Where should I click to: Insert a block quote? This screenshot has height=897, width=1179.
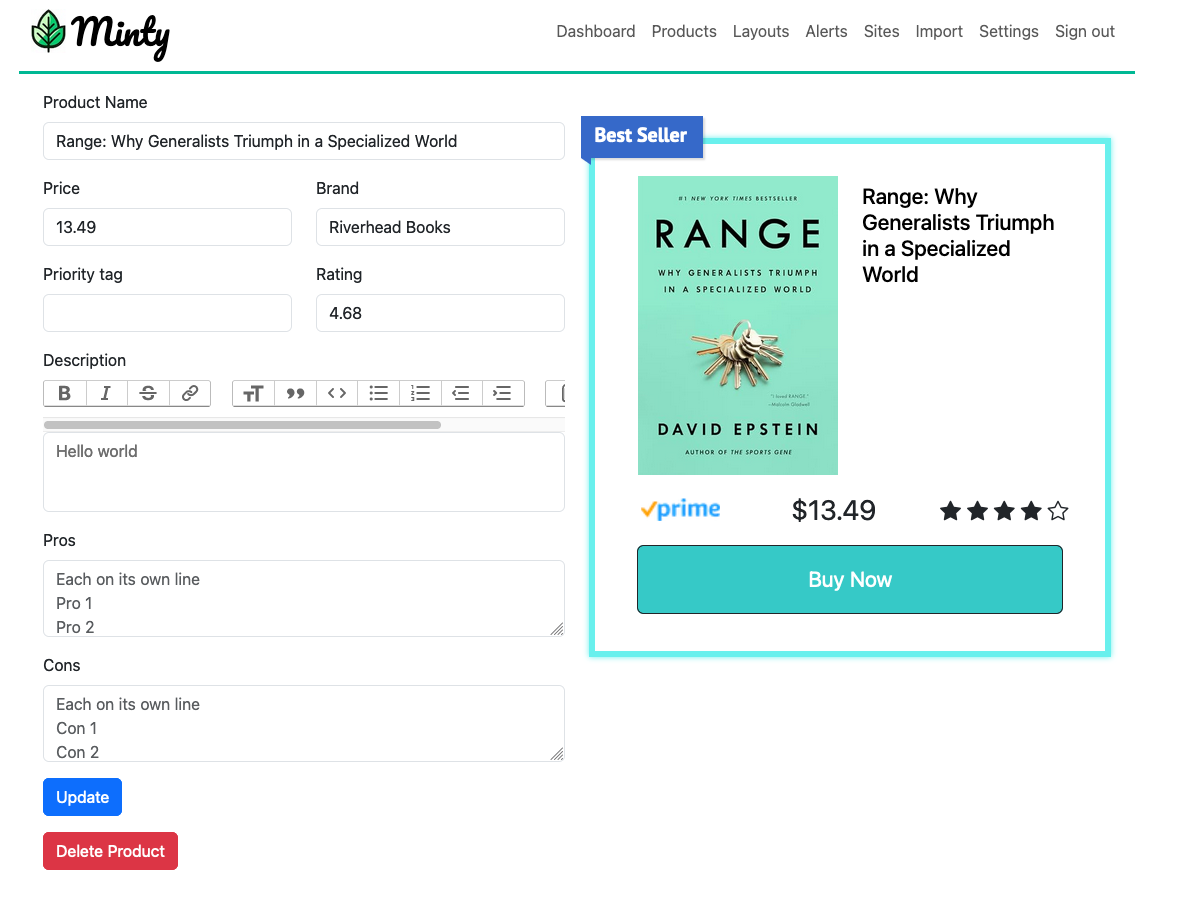coord(296,393)
